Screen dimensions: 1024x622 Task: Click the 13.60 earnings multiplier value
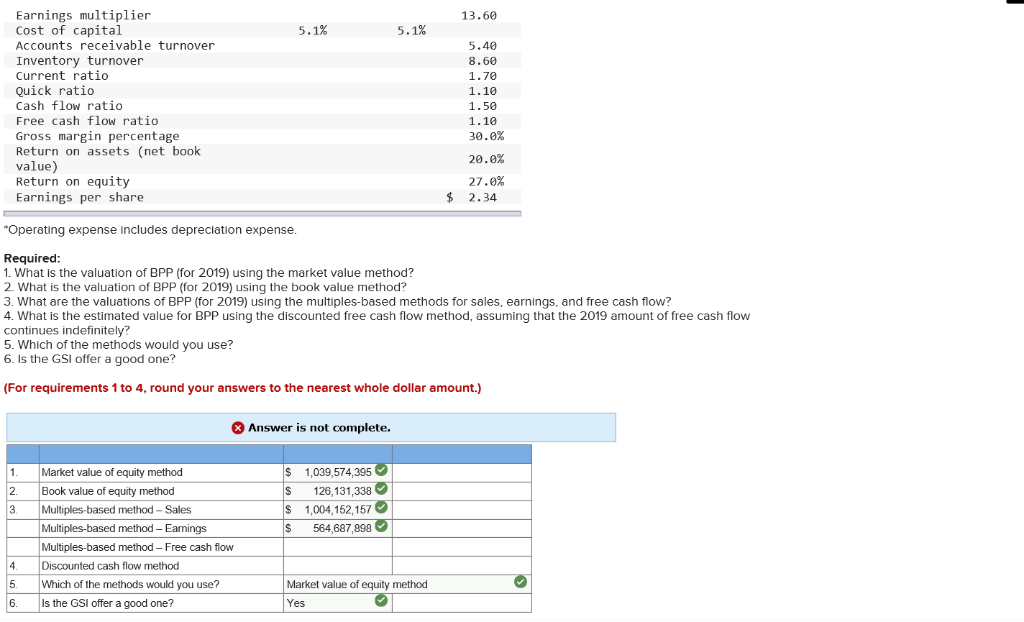479,15
